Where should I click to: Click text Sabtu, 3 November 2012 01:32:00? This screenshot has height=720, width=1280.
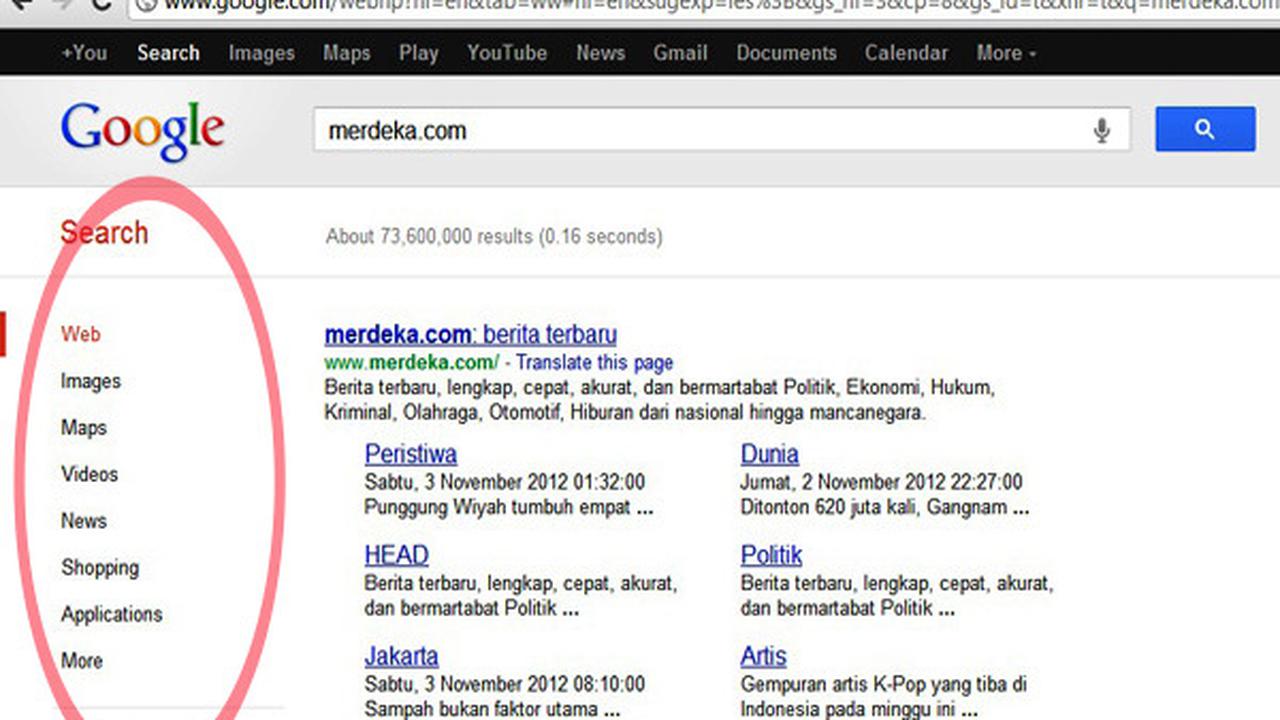tap(504, 482)
